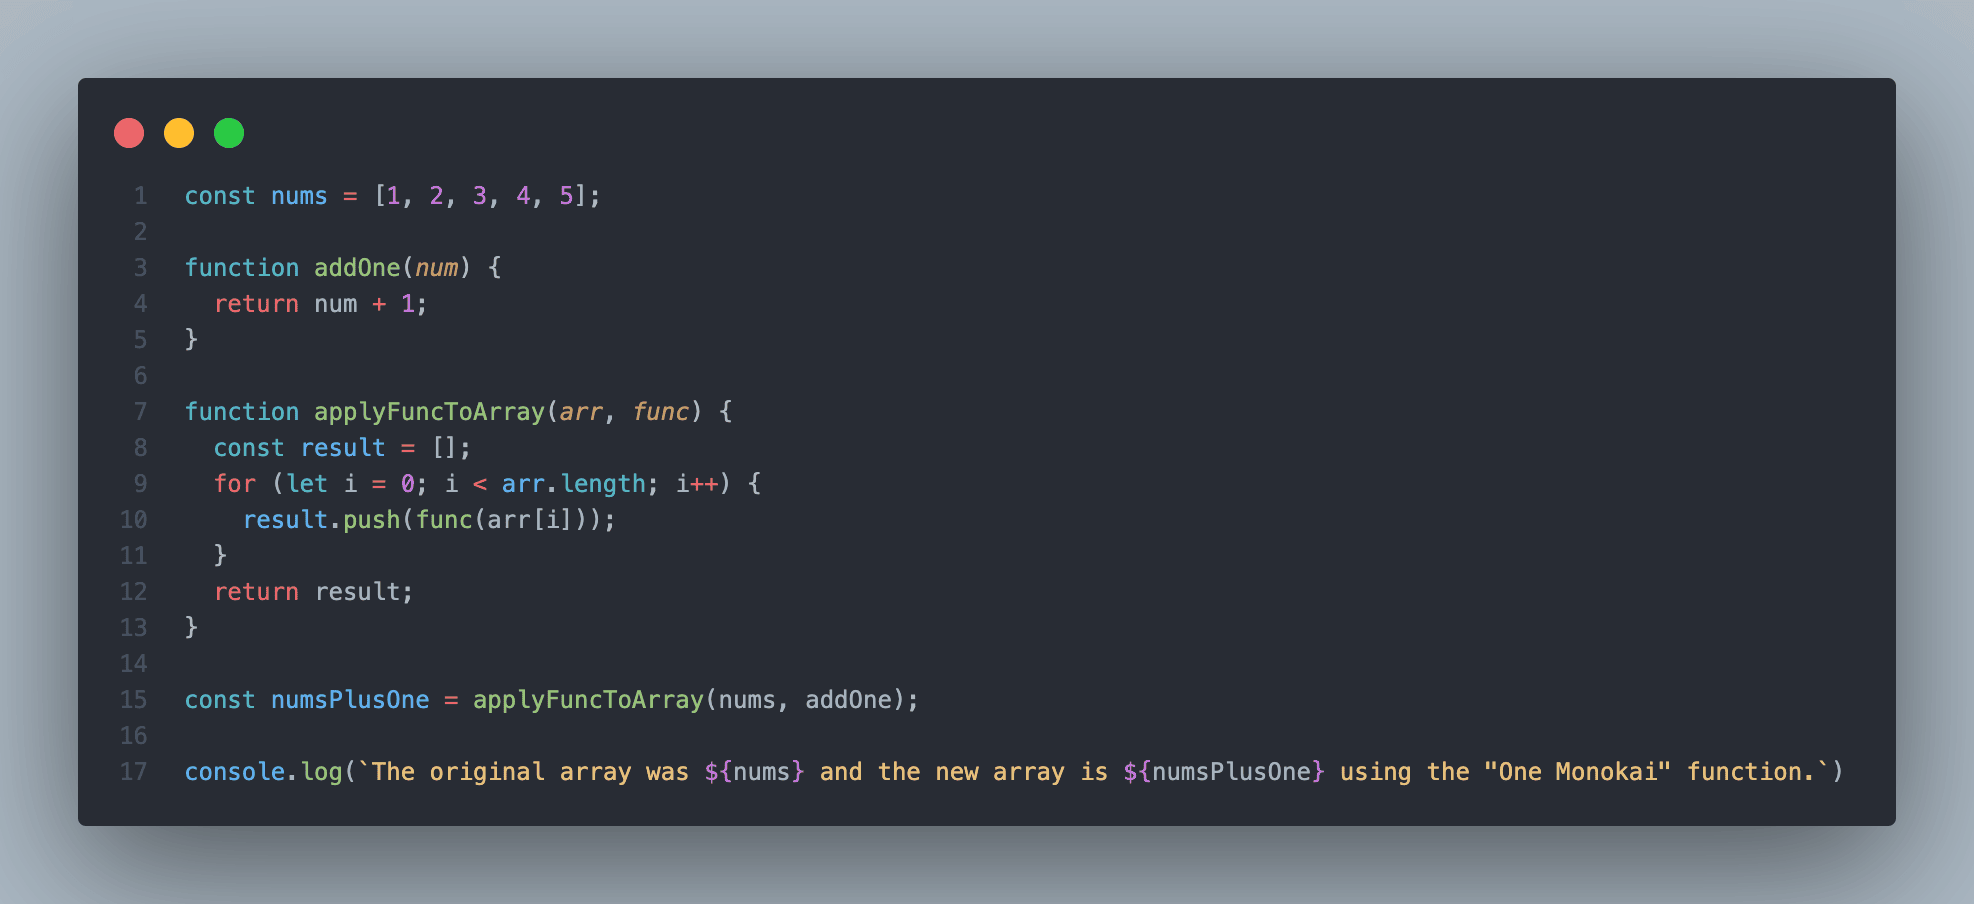Click the 'return' keyword on line 4
1974x904 pixels.
(x=256, y=304)
